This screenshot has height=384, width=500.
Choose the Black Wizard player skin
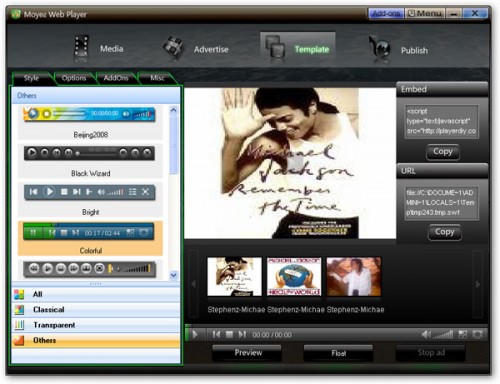click(90, 161)
